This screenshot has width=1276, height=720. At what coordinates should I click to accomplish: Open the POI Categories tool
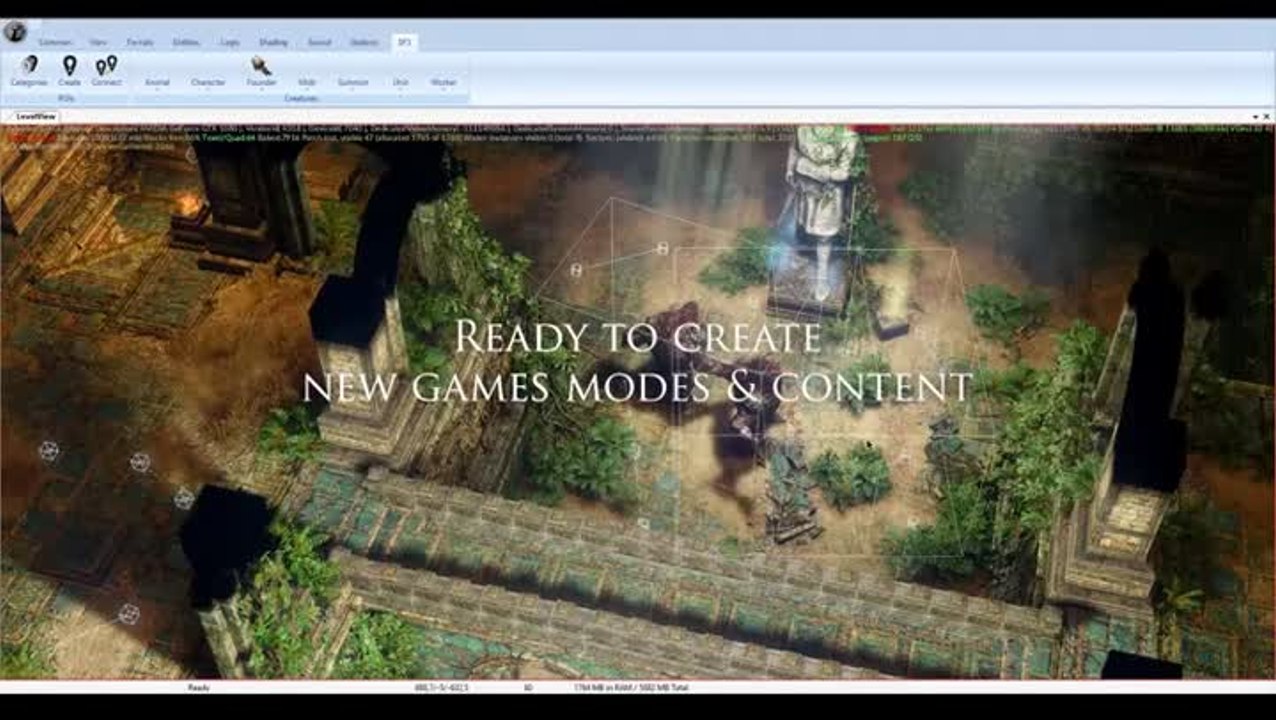29,71
